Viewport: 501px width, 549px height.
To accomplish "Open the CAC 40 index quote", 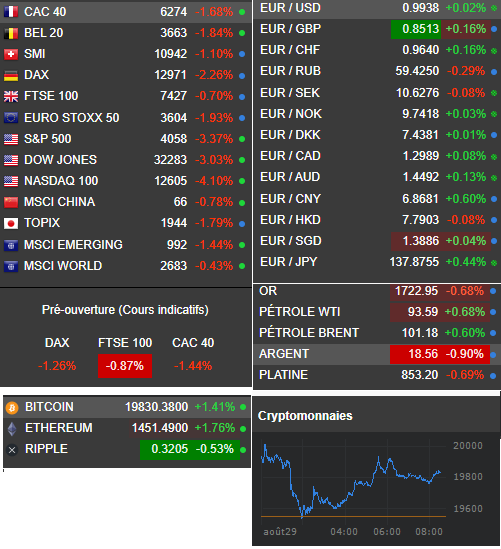I will point(126,12).
